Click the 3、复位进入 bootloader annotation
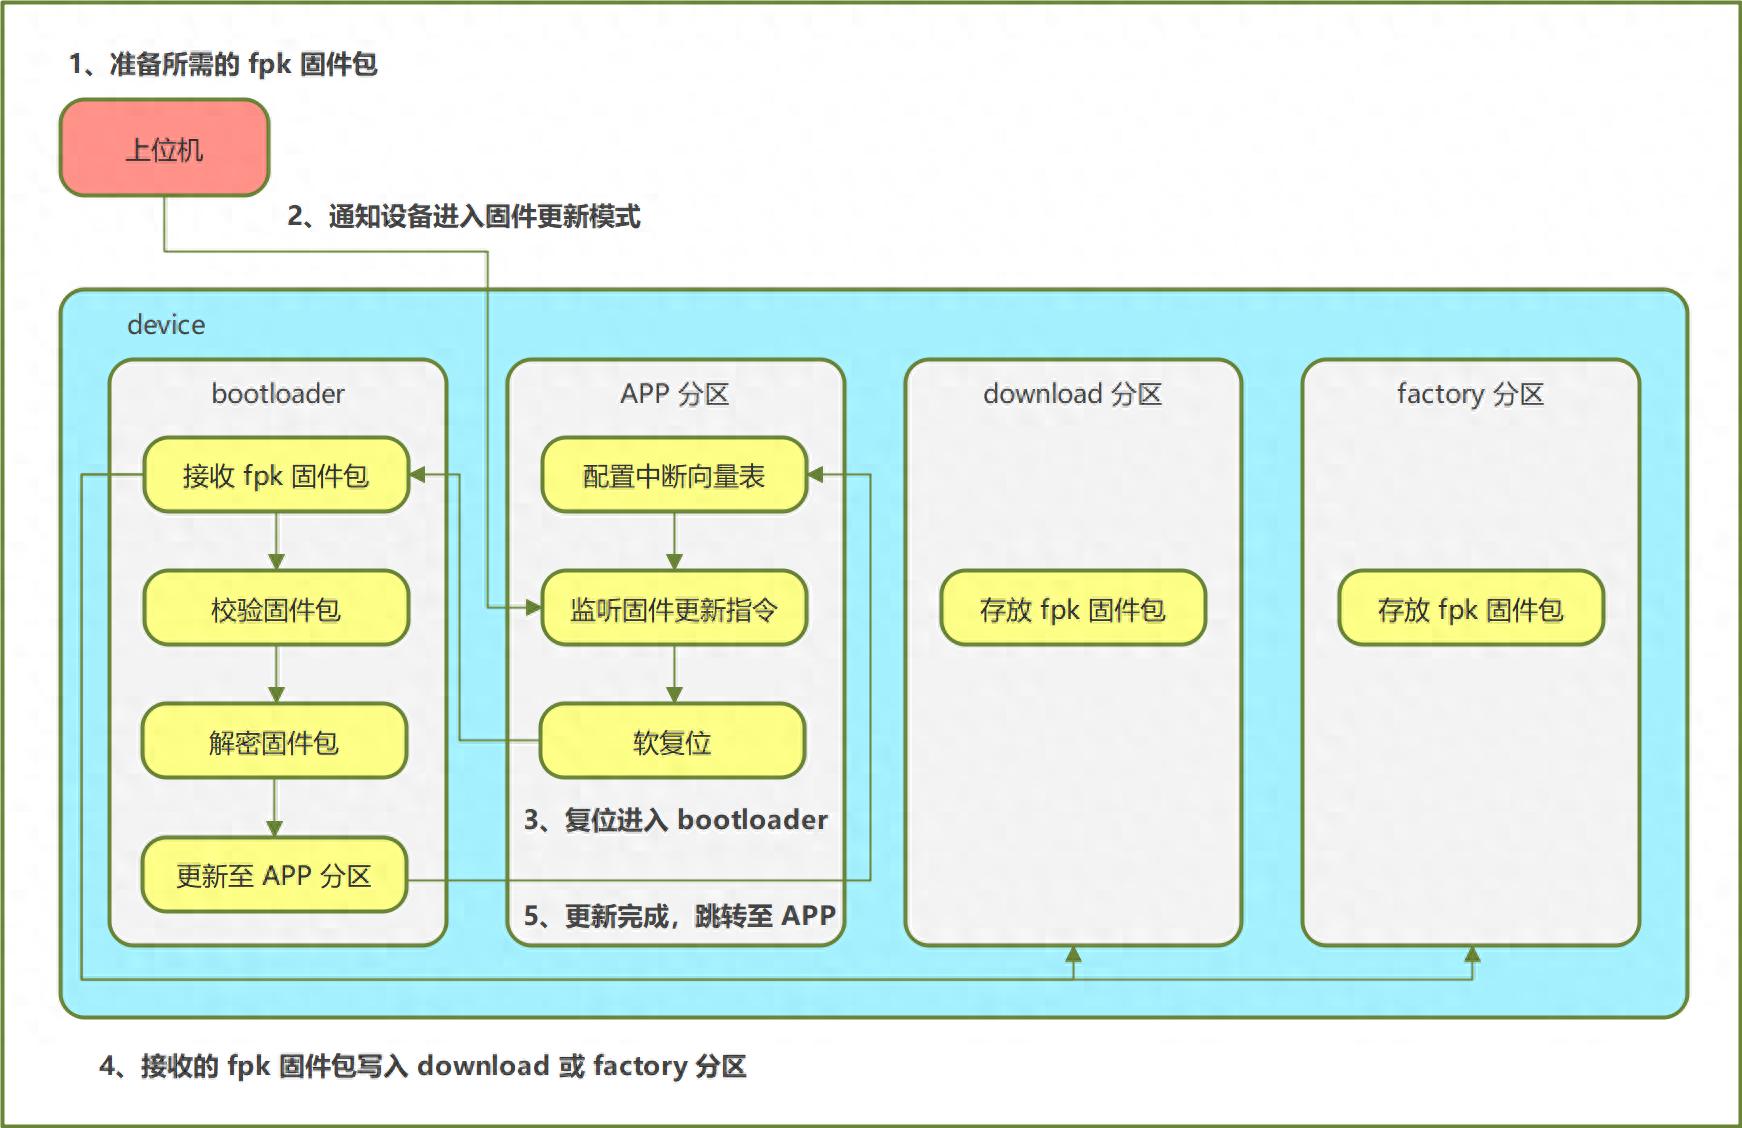Image resolution: width=1742 pixels, height=1128 pixels. pos(676,820)
